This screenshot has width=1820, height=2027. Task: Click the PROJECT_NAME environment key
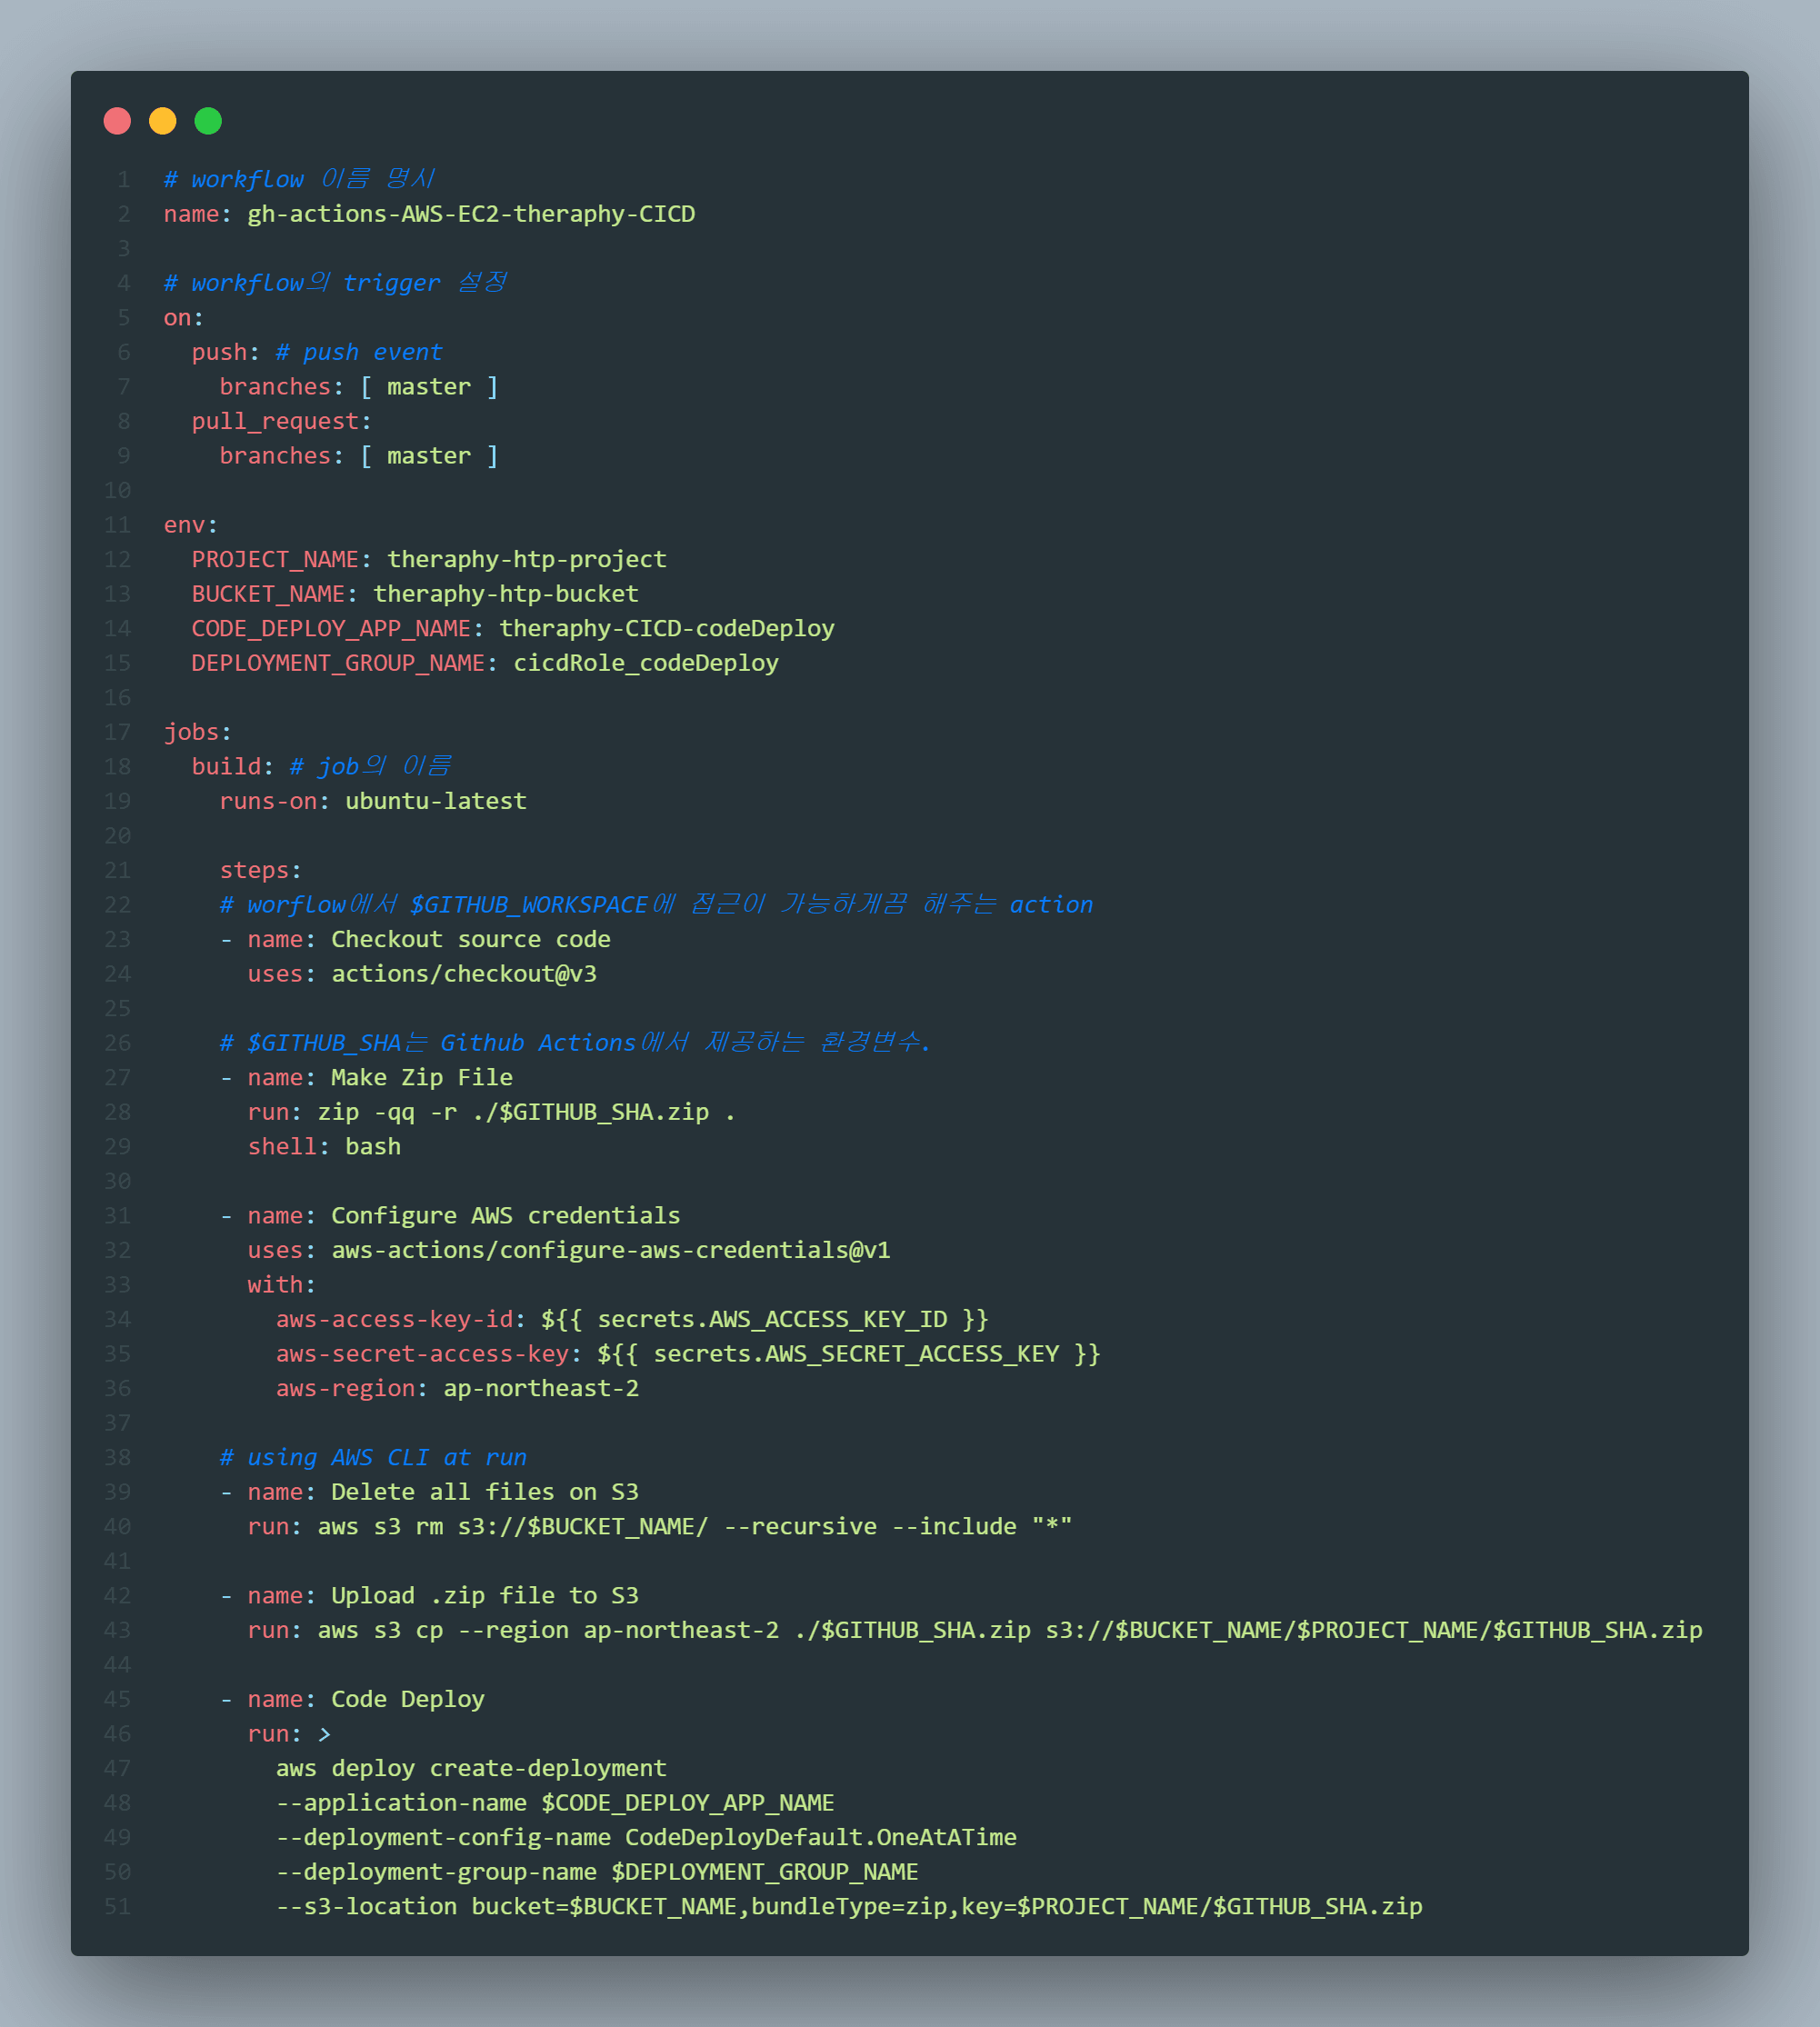click(x=275, y=559)
